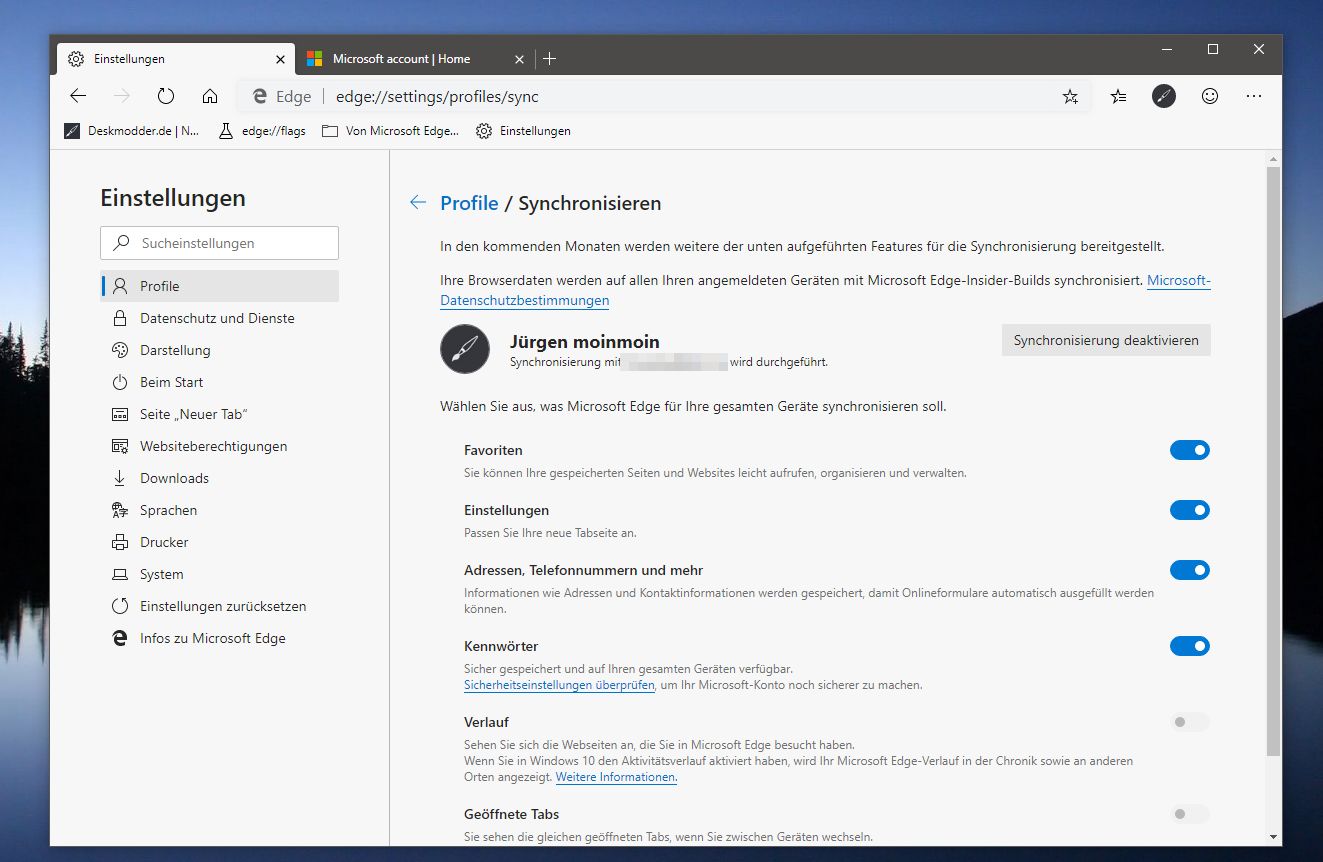Viewport: 1323px width, 862px height.
Task: Open Einstellungen zurücksetzen section
Action: [x=220, y=606]
